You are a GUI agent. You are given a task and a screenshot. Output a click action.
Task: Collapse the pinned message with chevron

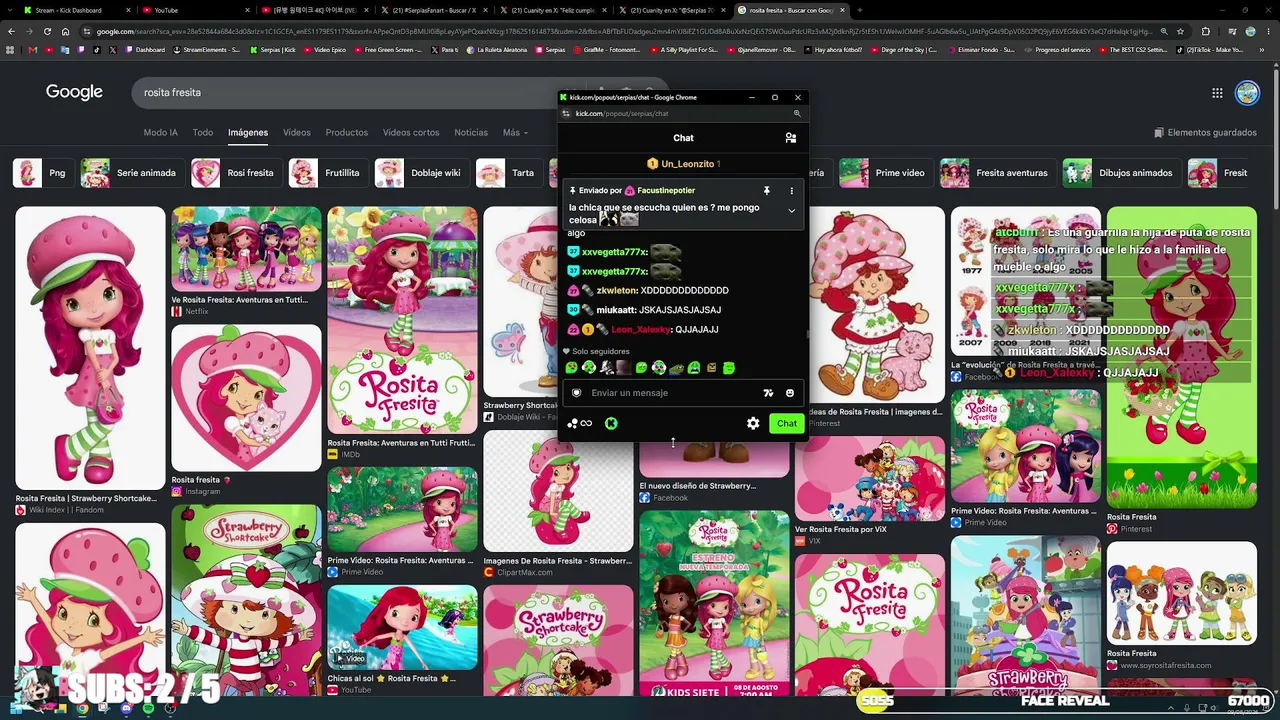pyautogui.click(x=791, y=211)
